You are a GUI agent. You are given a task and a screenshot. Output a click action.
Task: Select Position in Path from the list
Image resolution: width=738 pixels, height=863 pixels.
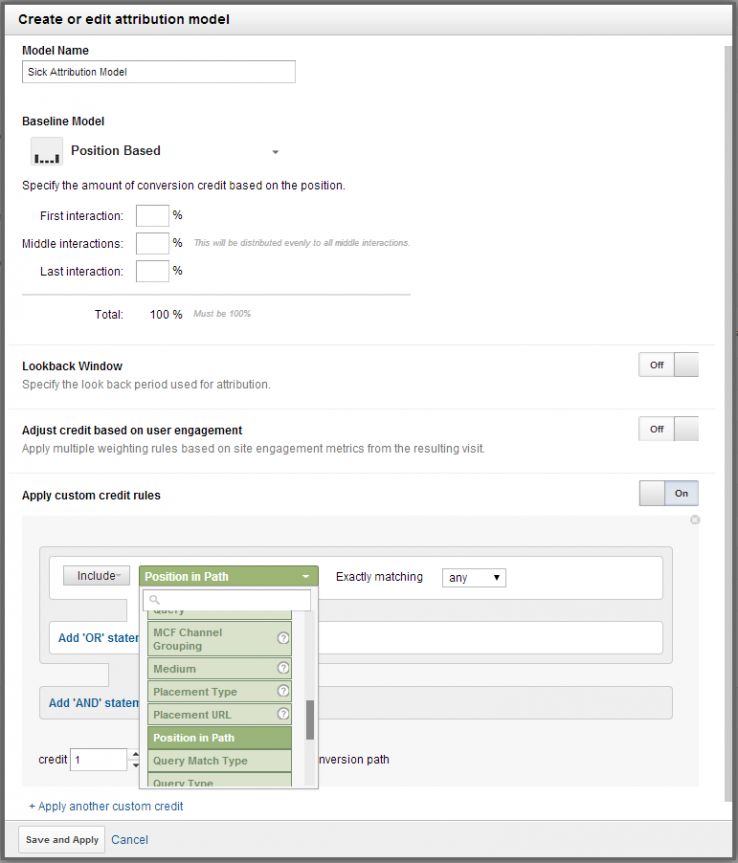click(220, 738)
